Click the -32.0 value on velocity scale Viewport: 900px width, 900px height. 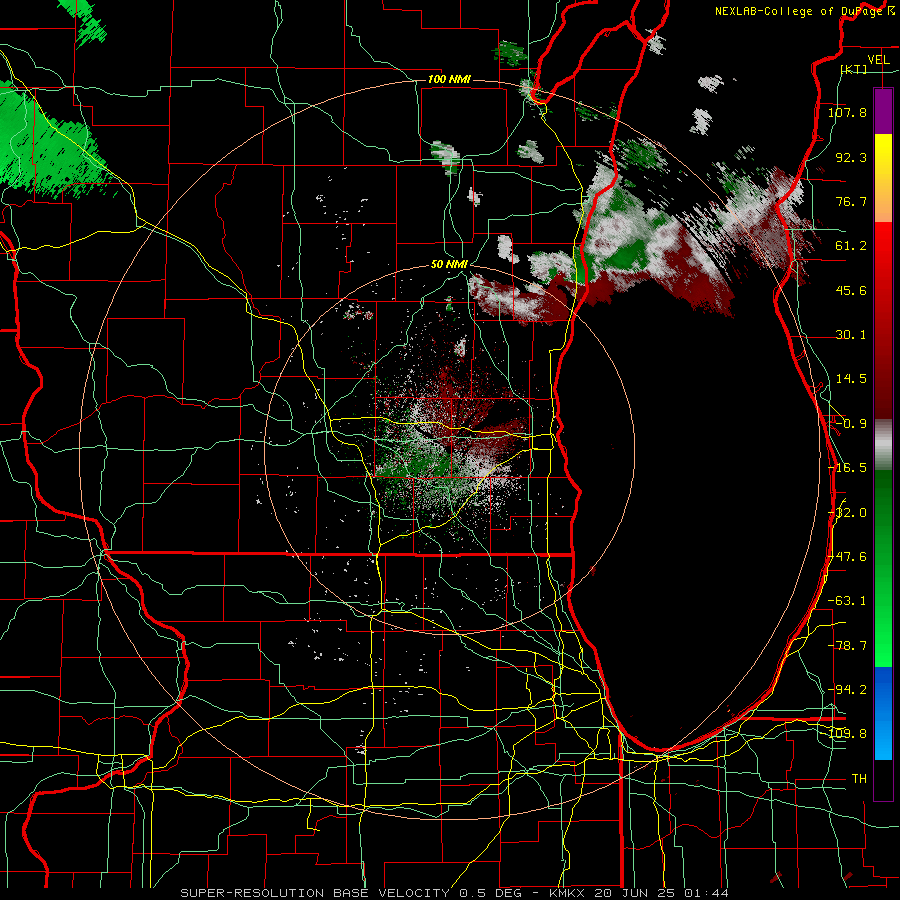(x=847, y=513)
